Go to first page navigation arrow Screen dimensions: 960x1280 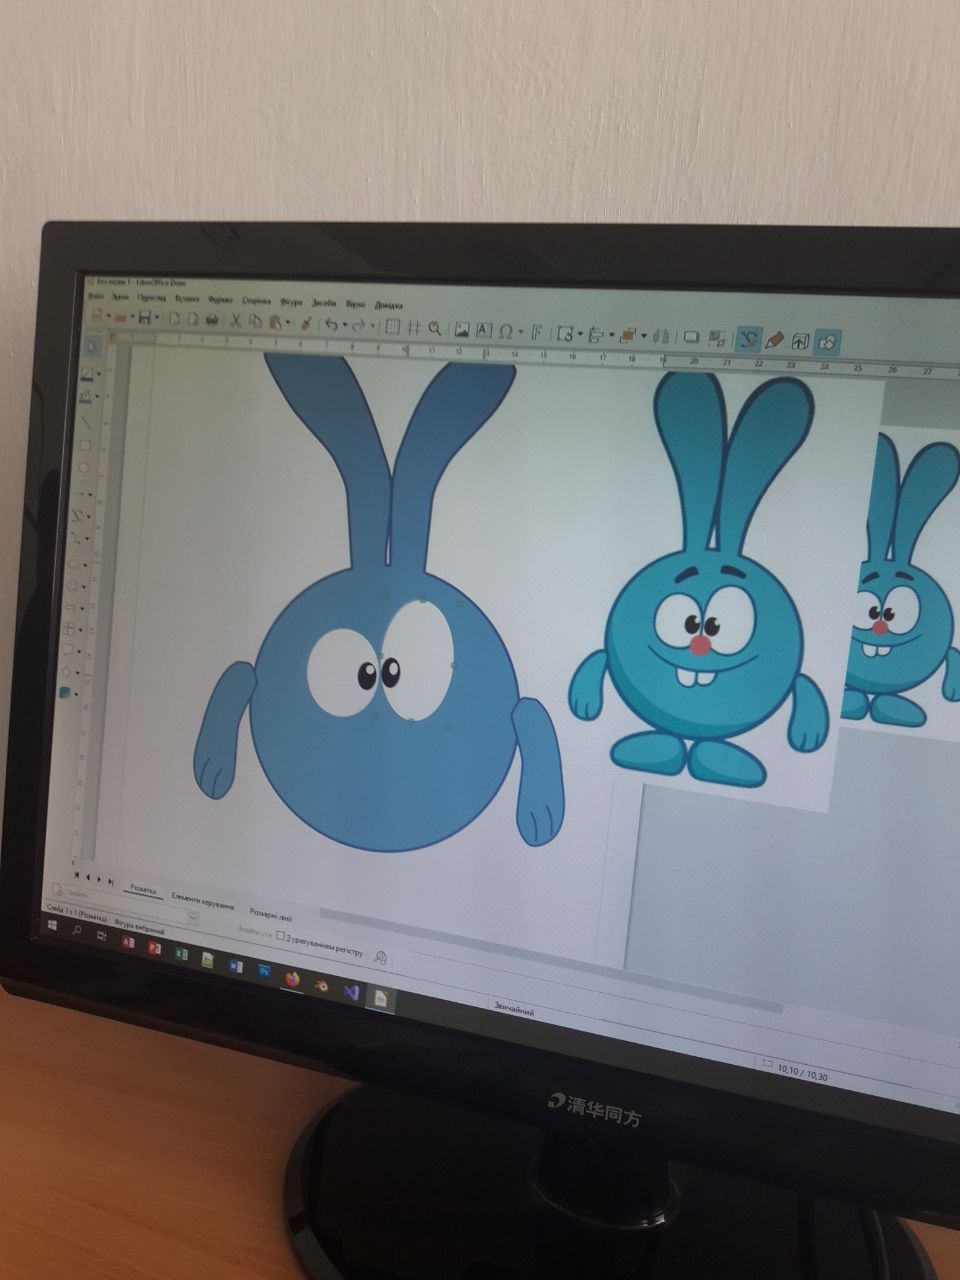click(x=77, y=875)
